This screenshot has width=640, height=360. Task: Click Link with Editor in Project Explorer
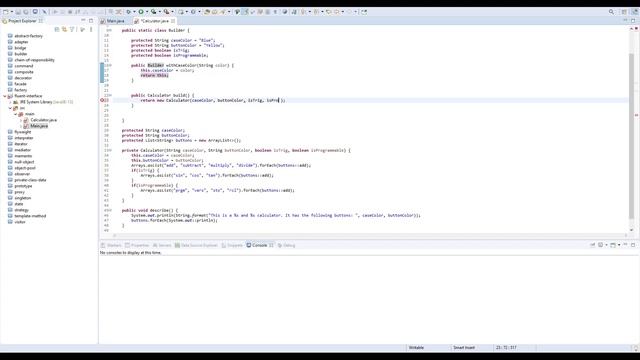coord(64,29)
